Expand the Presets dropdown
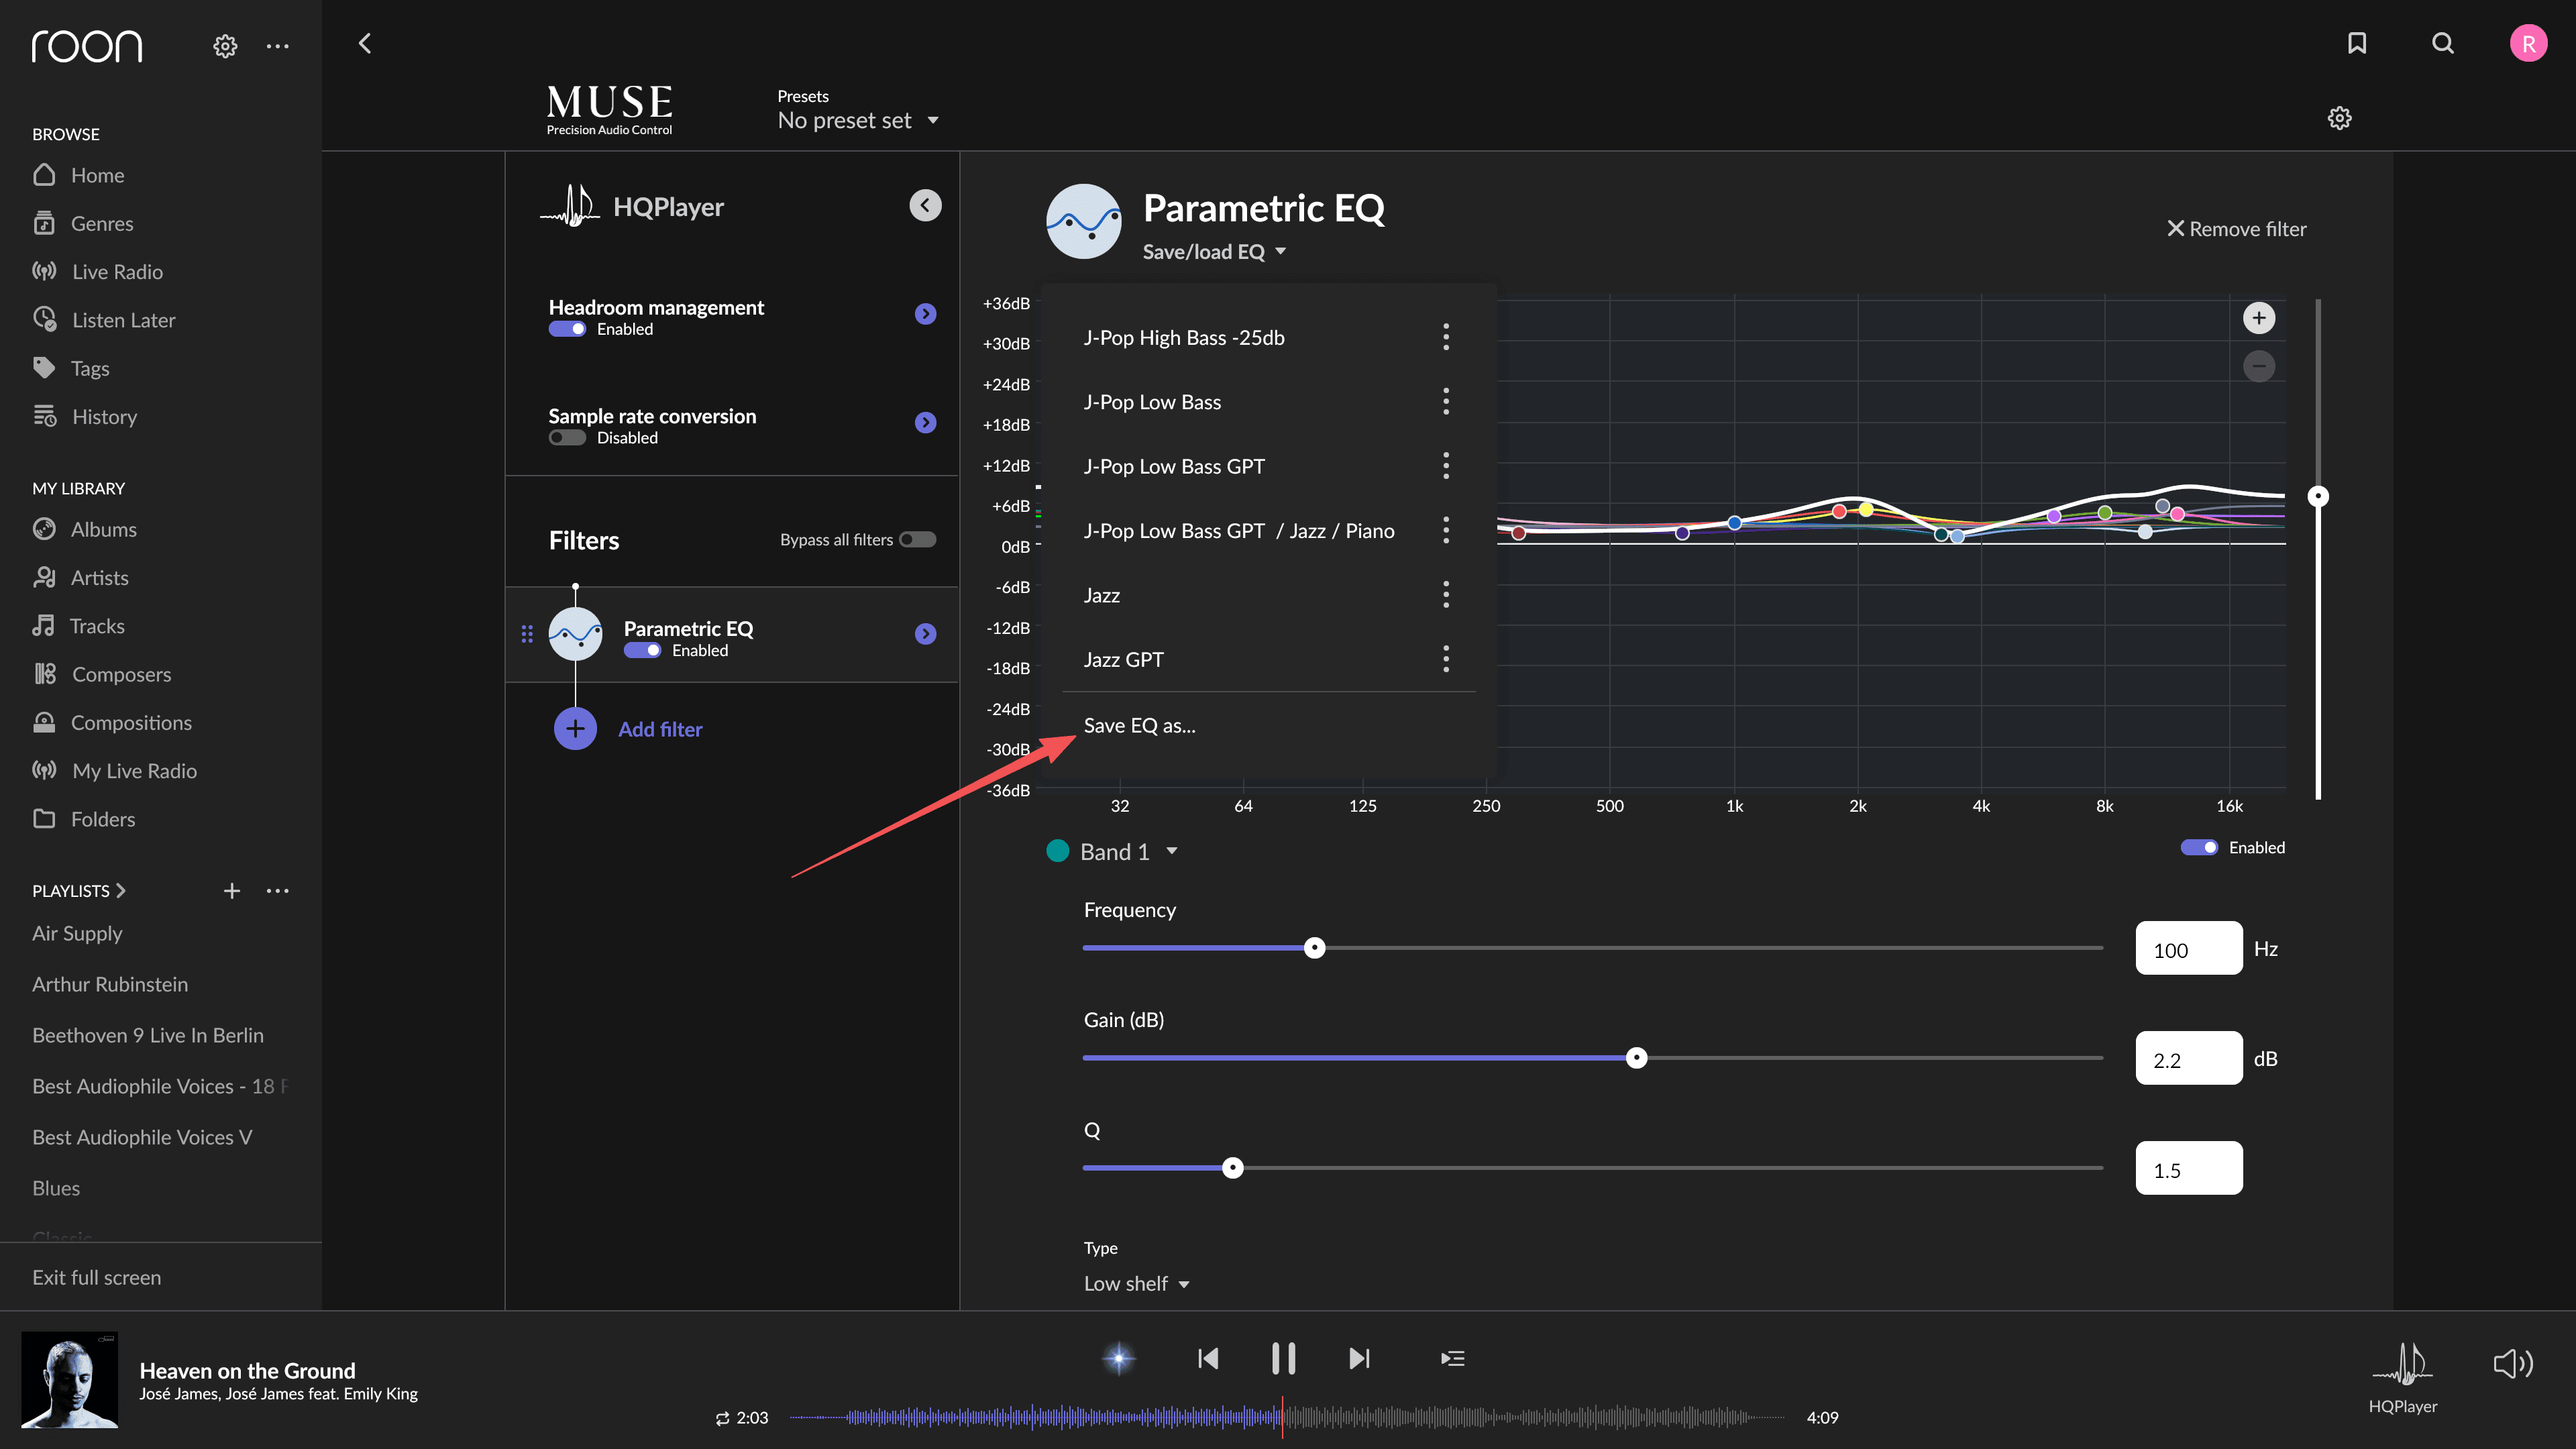 [x=859, y=120]
